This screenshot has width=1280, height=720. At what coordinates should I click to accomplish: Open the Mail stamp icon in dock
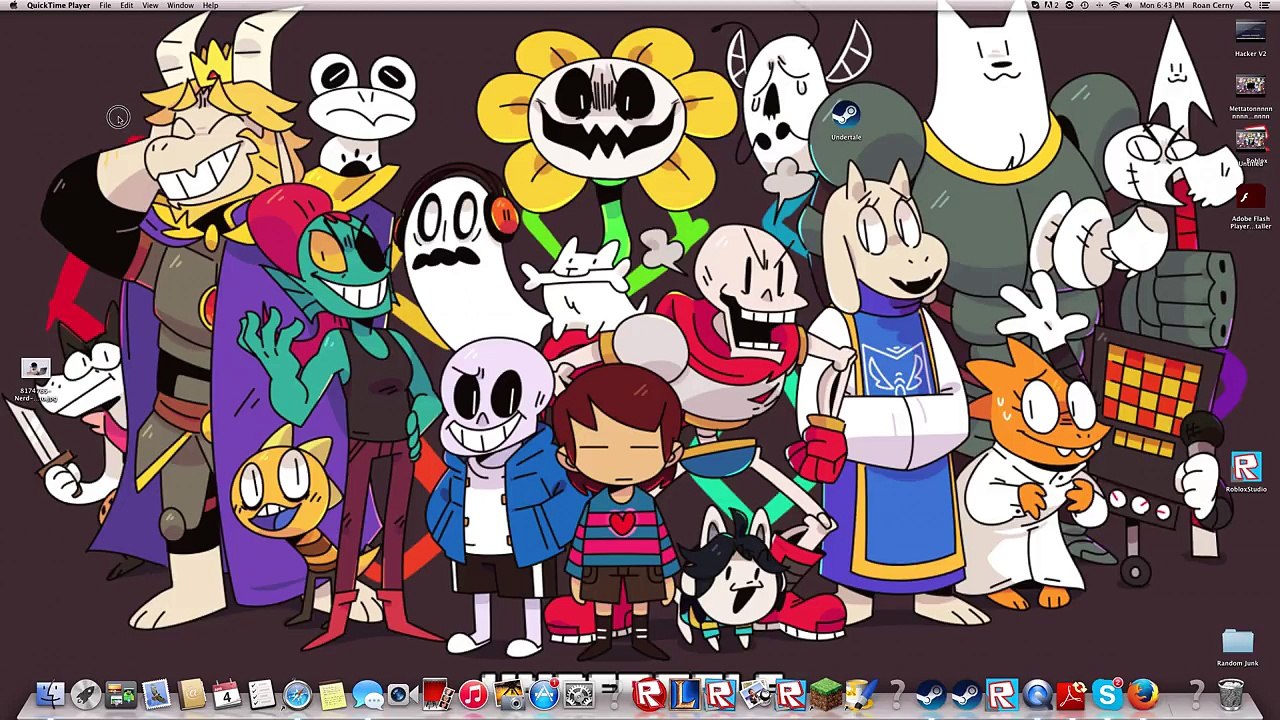(x=156, y=695)
